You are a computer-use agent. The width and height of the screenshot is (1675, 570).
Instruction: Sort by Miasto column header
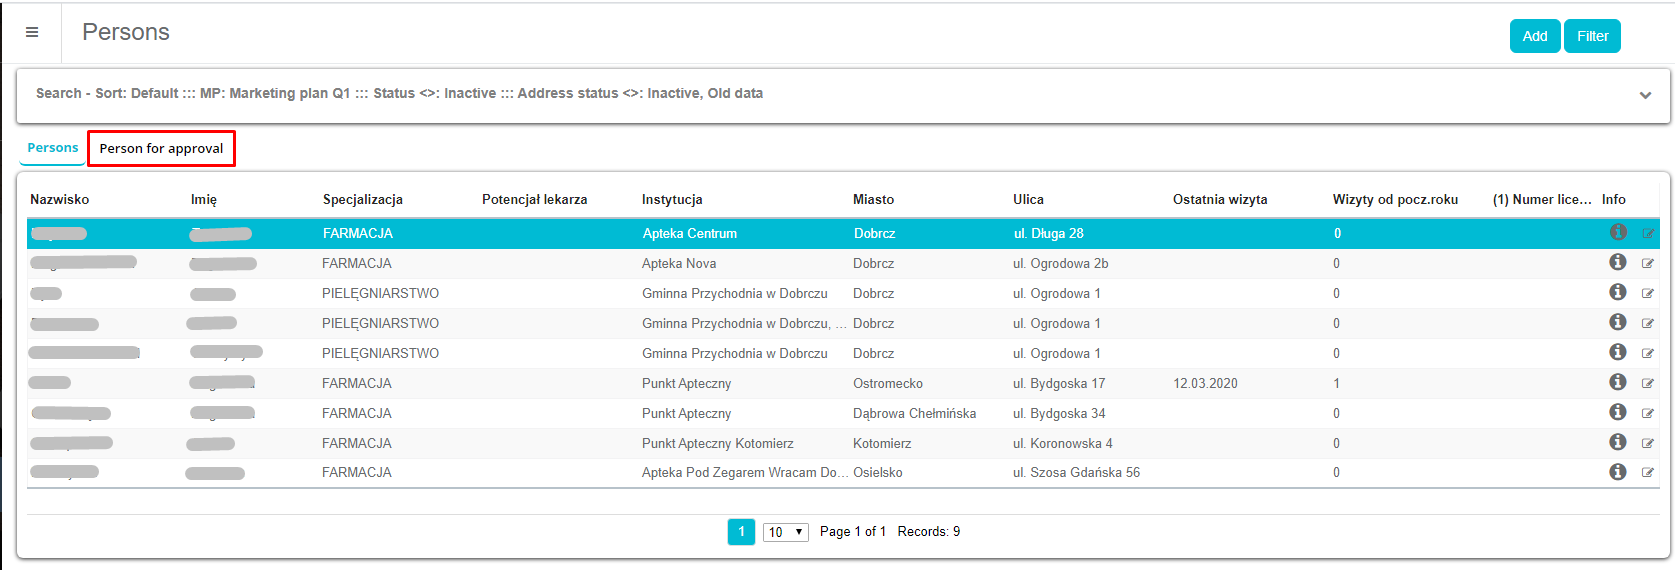coord(873,199)
